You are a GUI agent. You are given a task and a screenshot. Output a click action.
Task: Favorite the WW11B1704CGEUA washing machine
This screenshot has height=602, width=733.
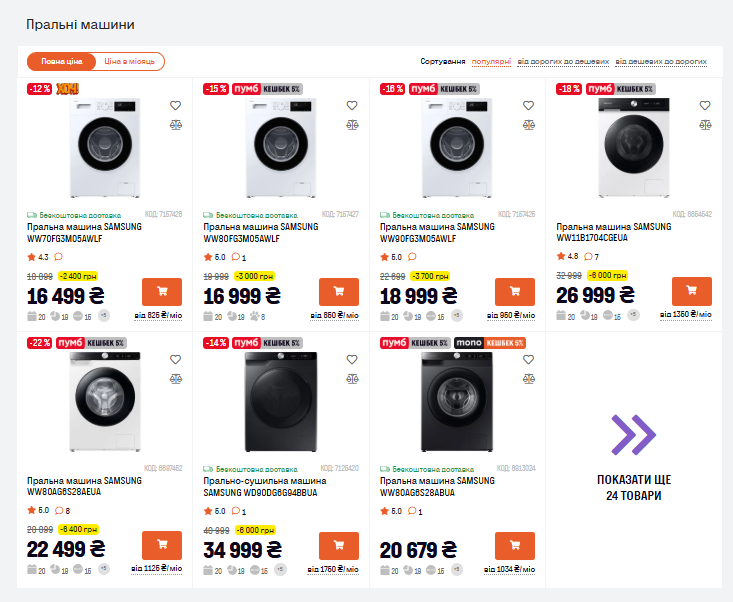(704, 105)
